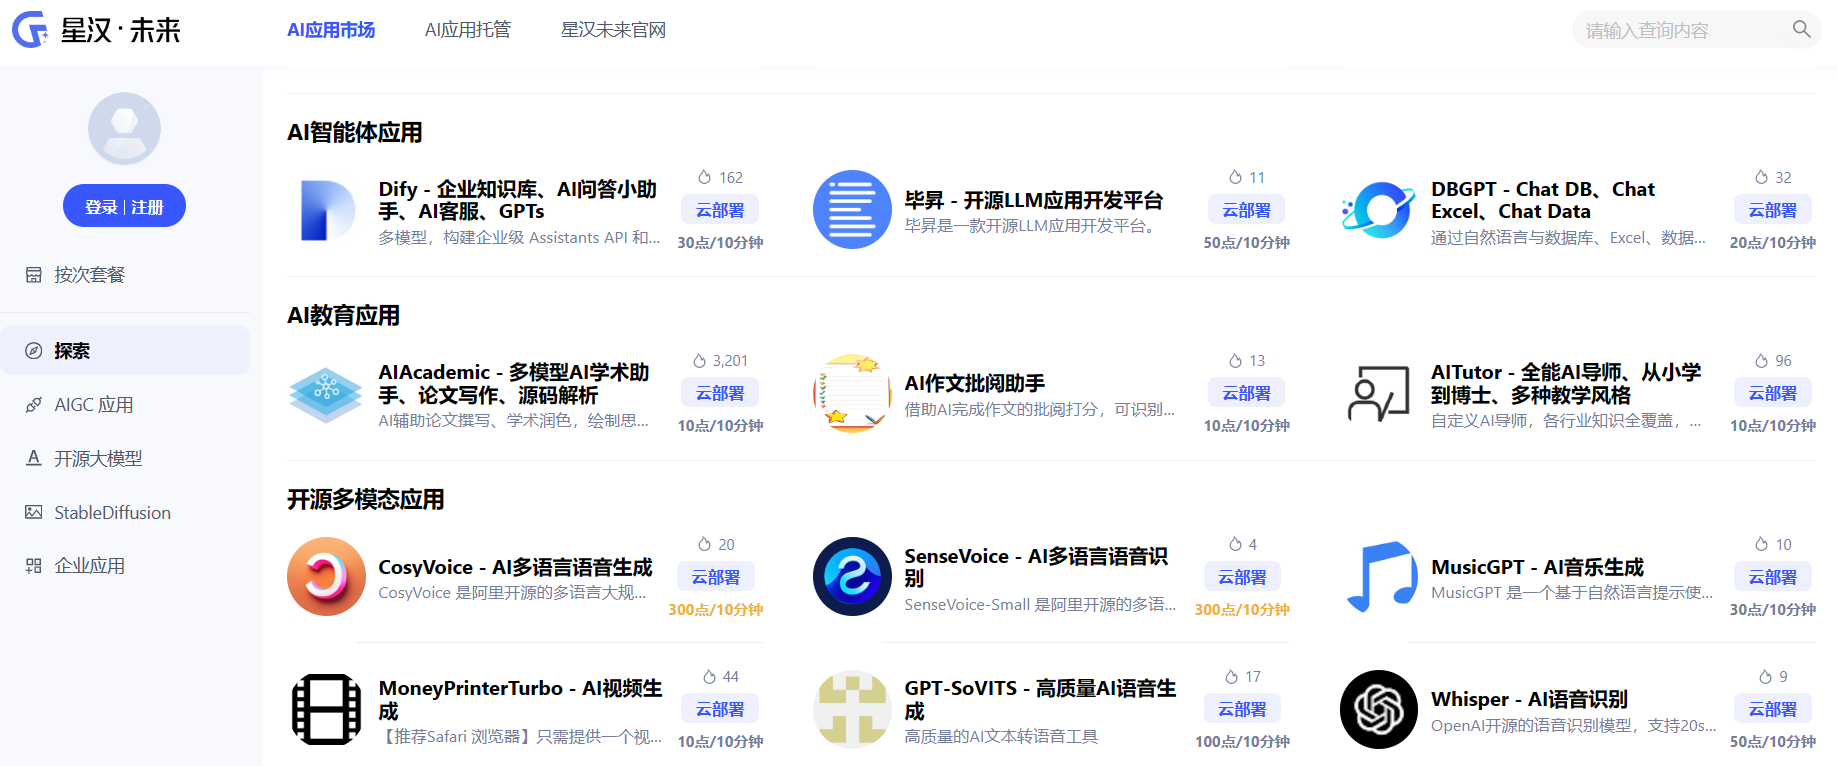Click the SenseVoice blue swirl icon
Image resolution: width=1837 pixels, height=766 pixels.
(852, 577)
